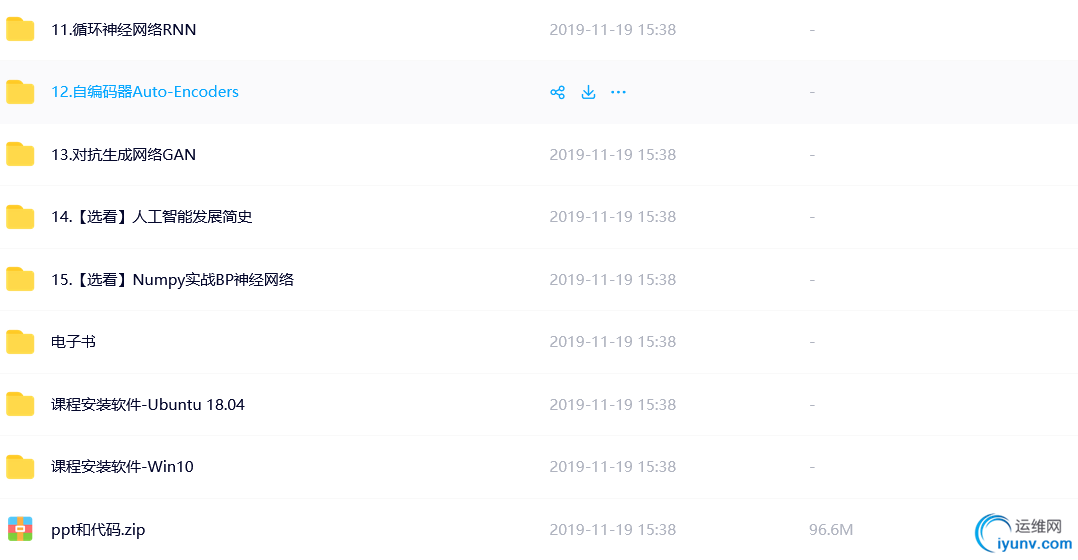
Task: Open the 11.循环神经网络RNN folder
Action: point(124,30)
